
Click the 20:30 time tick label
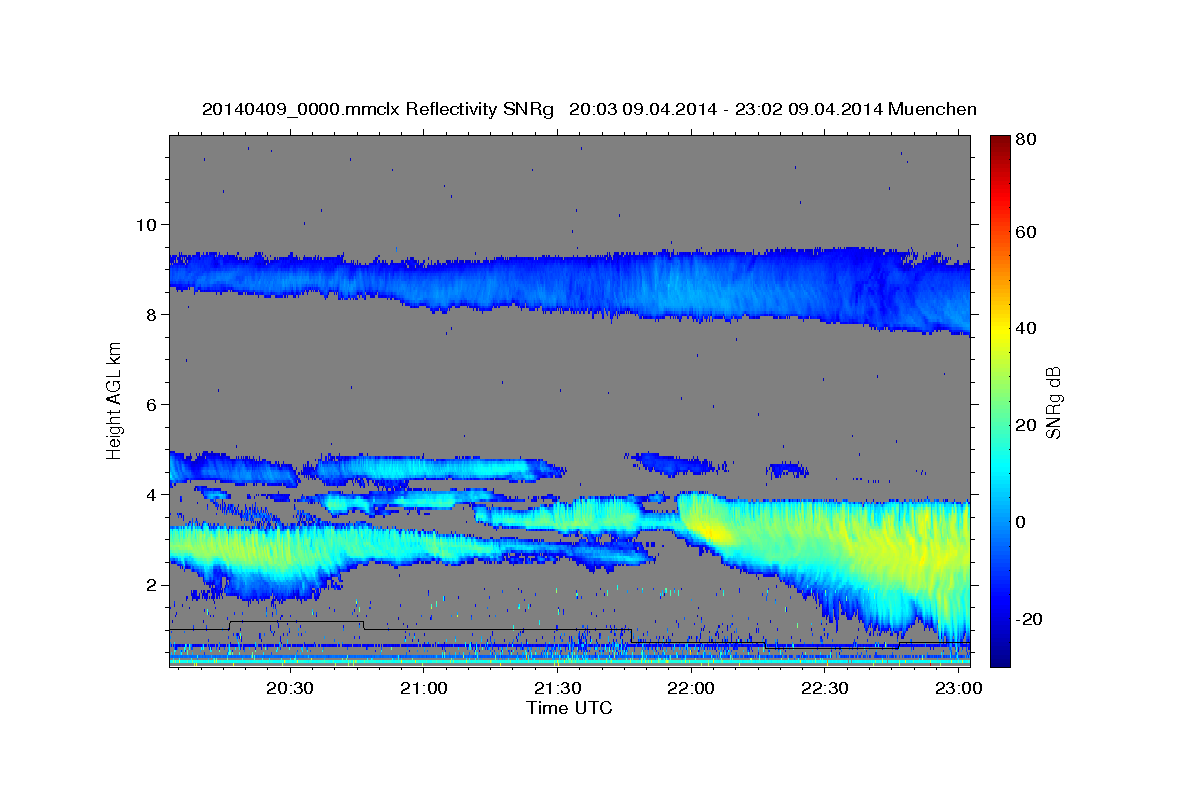point(290,690)
